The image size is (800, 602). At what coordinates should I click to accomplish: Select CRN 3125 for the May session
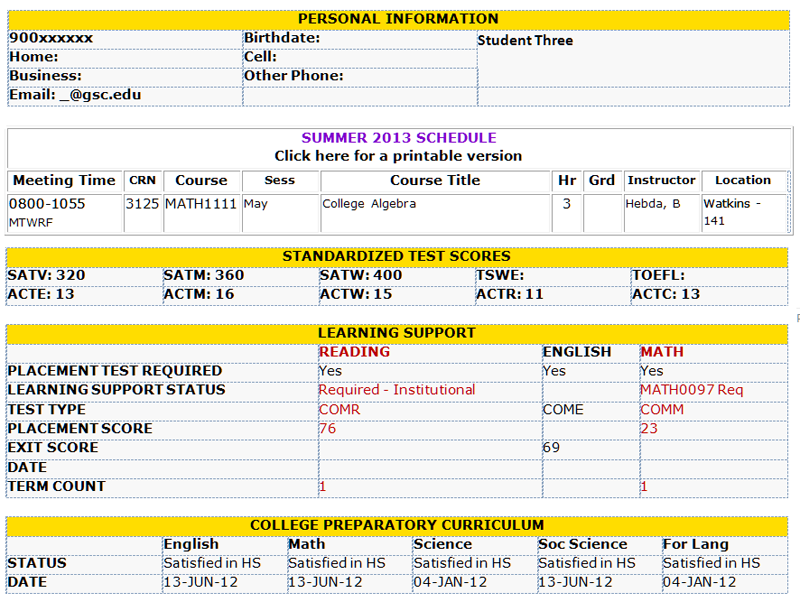click(x=141, y=202)
